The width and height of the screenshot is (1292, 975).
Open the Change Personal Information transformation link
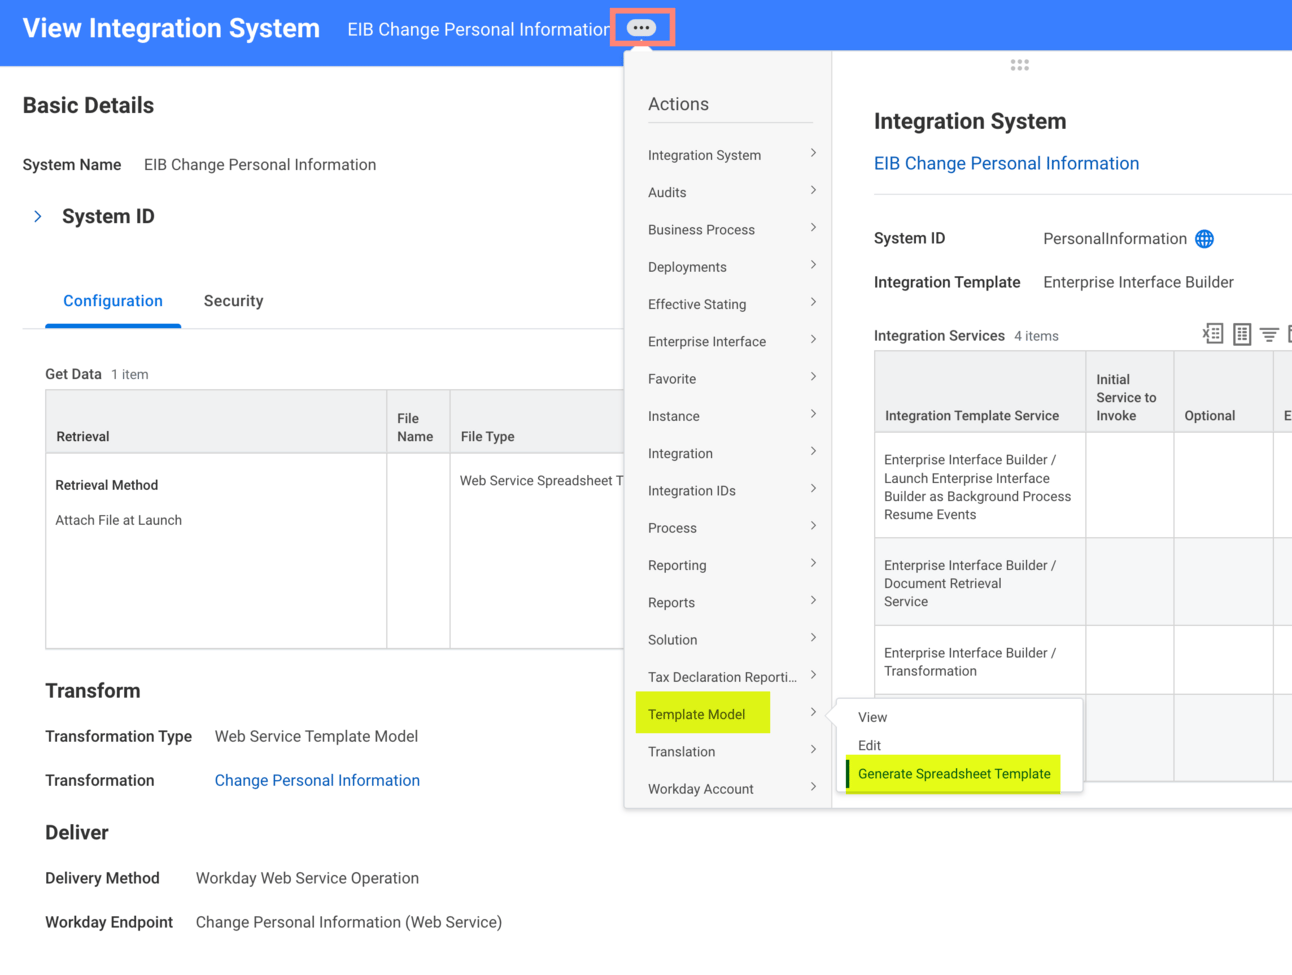point(317,781)
